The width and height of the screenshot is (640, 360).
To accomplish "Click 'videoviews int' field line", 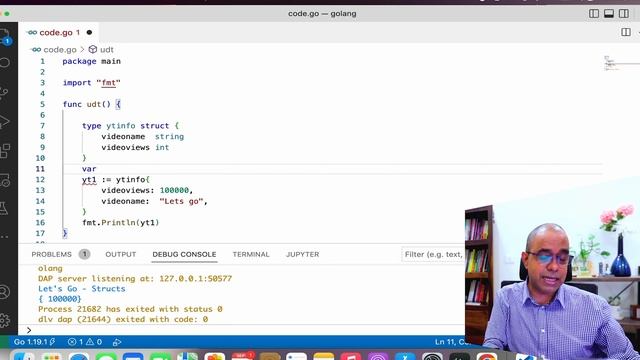I will [135, 147].
